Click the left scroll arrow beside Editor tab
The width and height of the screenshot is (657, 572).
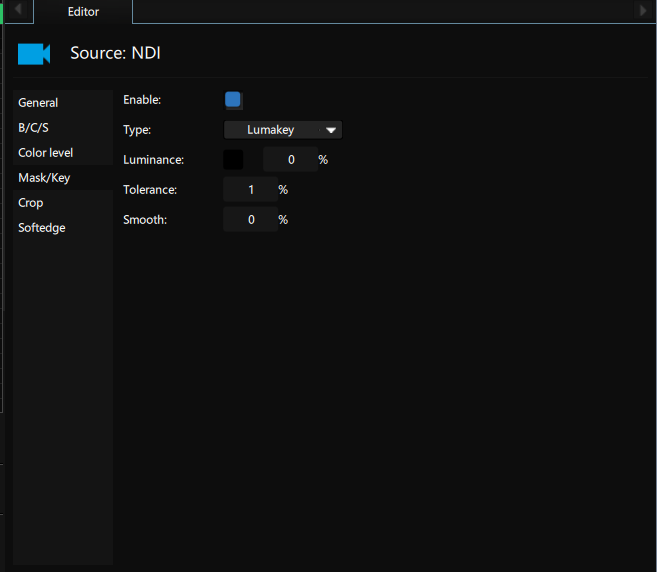[x=17, y=10]
